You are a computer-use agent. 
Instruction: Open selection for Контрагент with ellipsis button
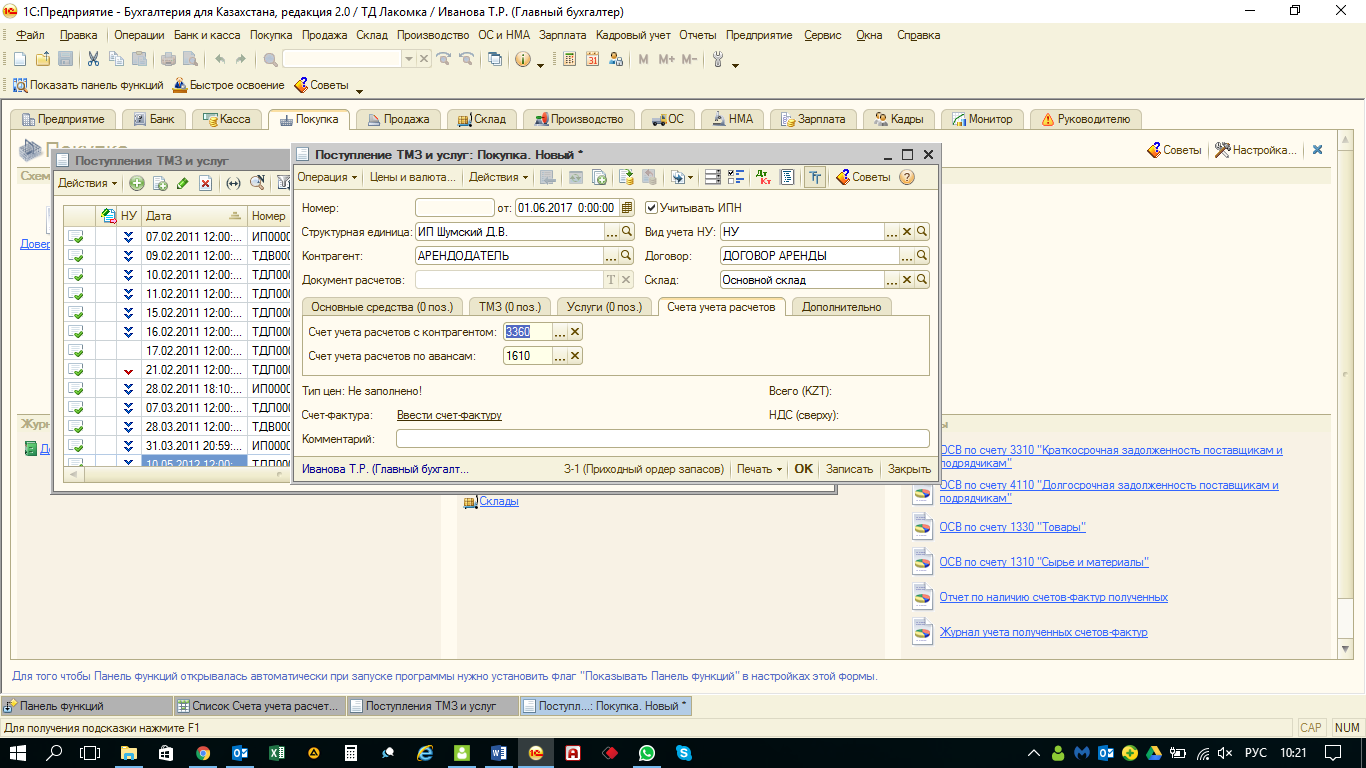pos(612,256)
